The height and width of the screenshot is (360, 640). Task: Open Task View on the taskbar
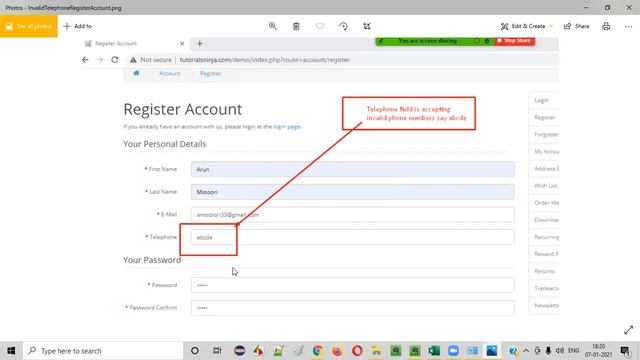(x=217, y=351)
